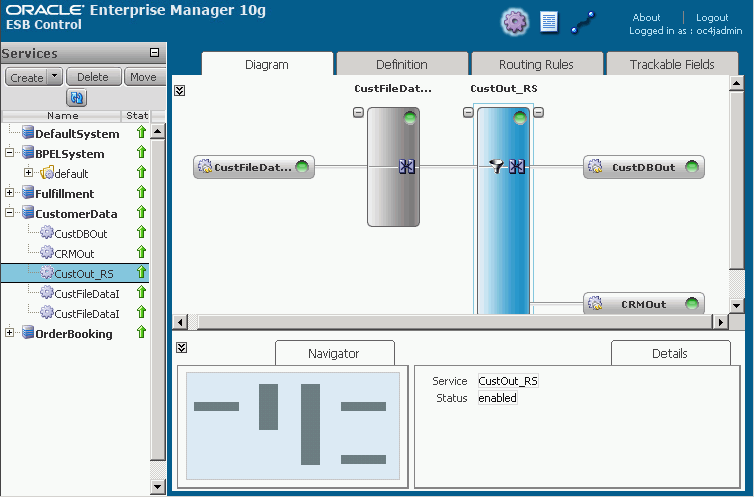Click the Move button

pyautogui.click(x=144, y=77)
